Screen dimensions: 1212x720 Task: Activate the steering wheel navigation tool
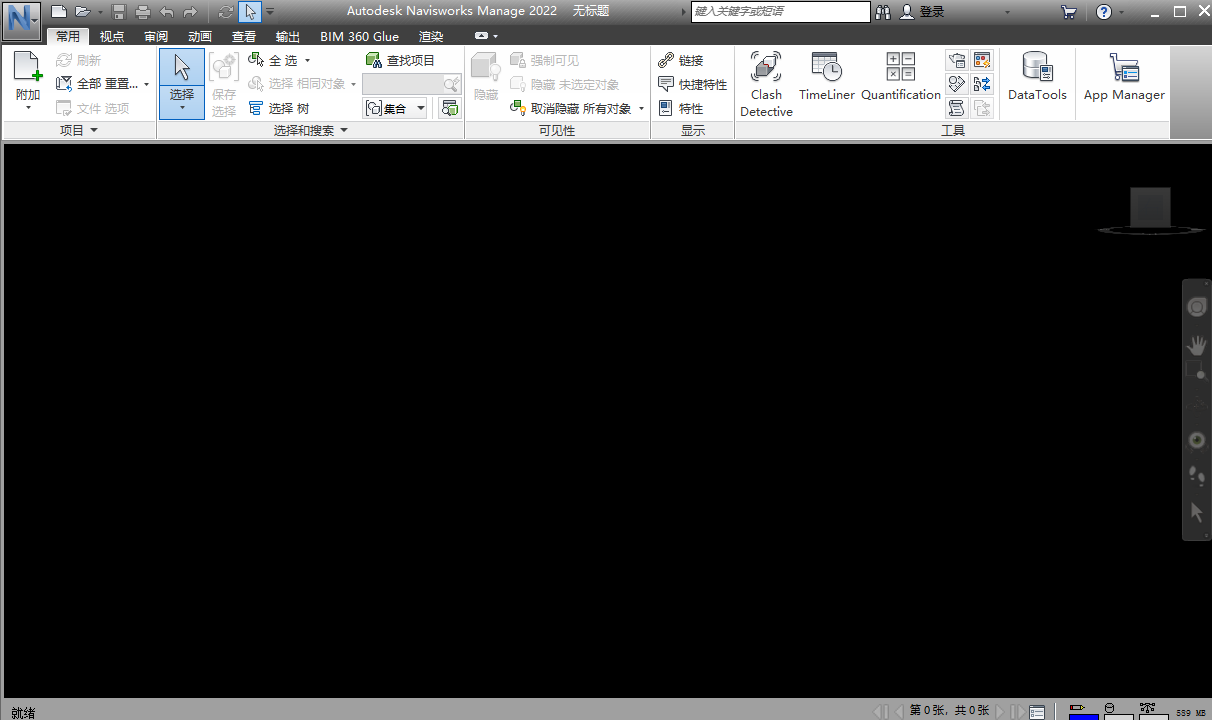tap(1196, 307)
